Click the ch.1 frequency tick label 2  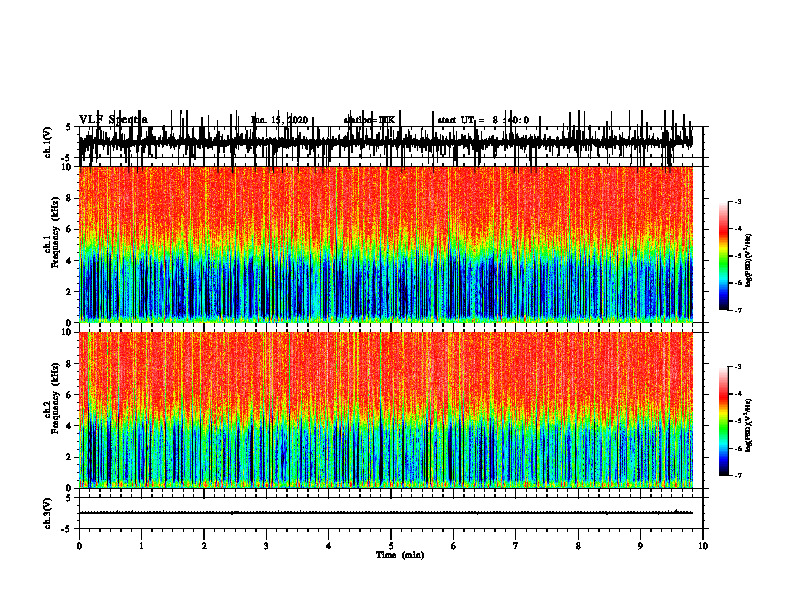pyautogui.click(x=69, y=292)
